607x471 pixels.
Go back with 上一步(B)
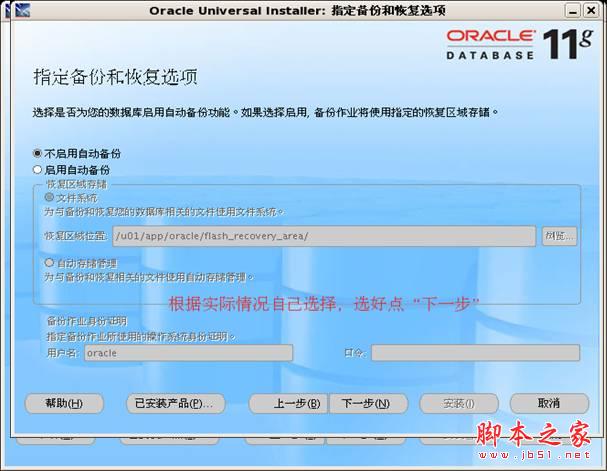(x=288, y=404)
